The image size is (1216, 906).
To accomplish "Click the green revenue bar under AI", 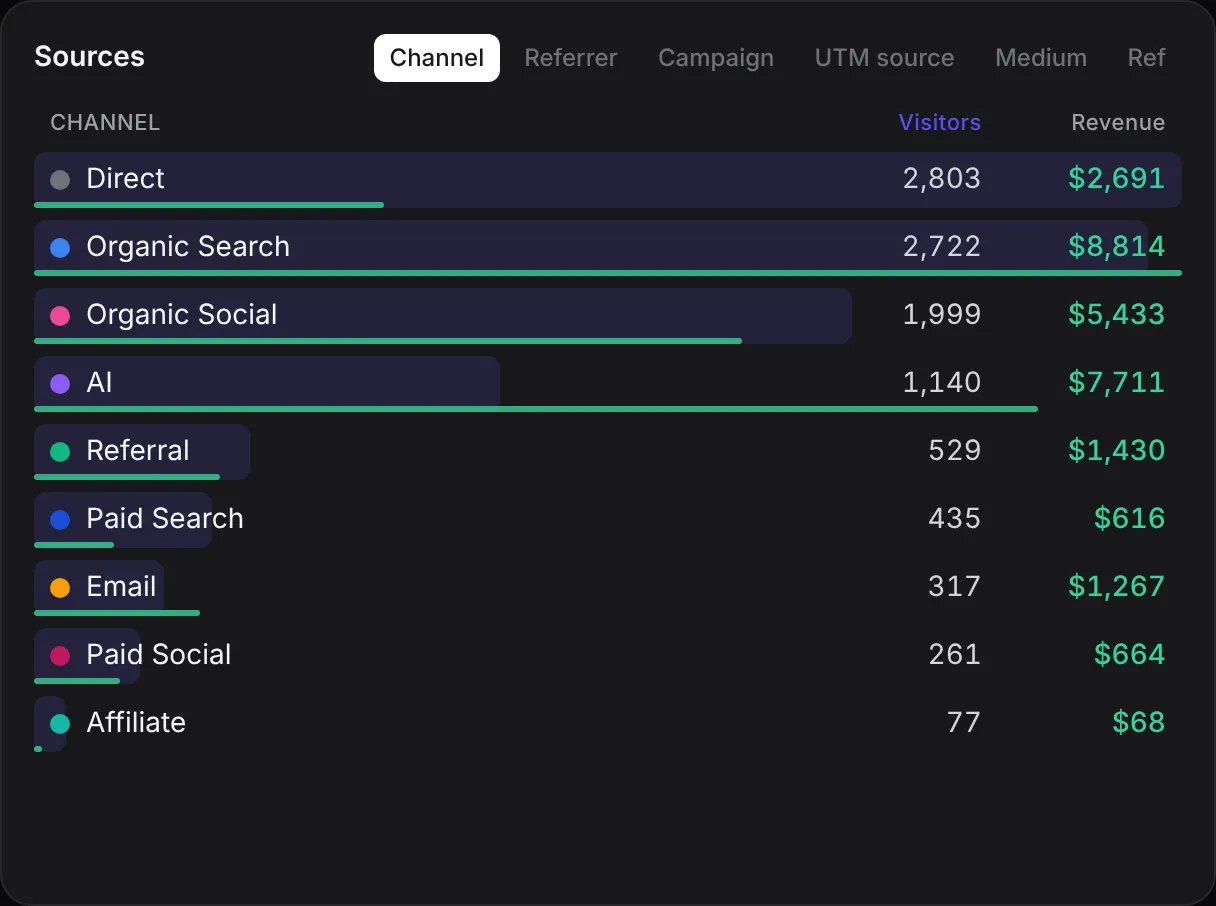I will 536,409.
